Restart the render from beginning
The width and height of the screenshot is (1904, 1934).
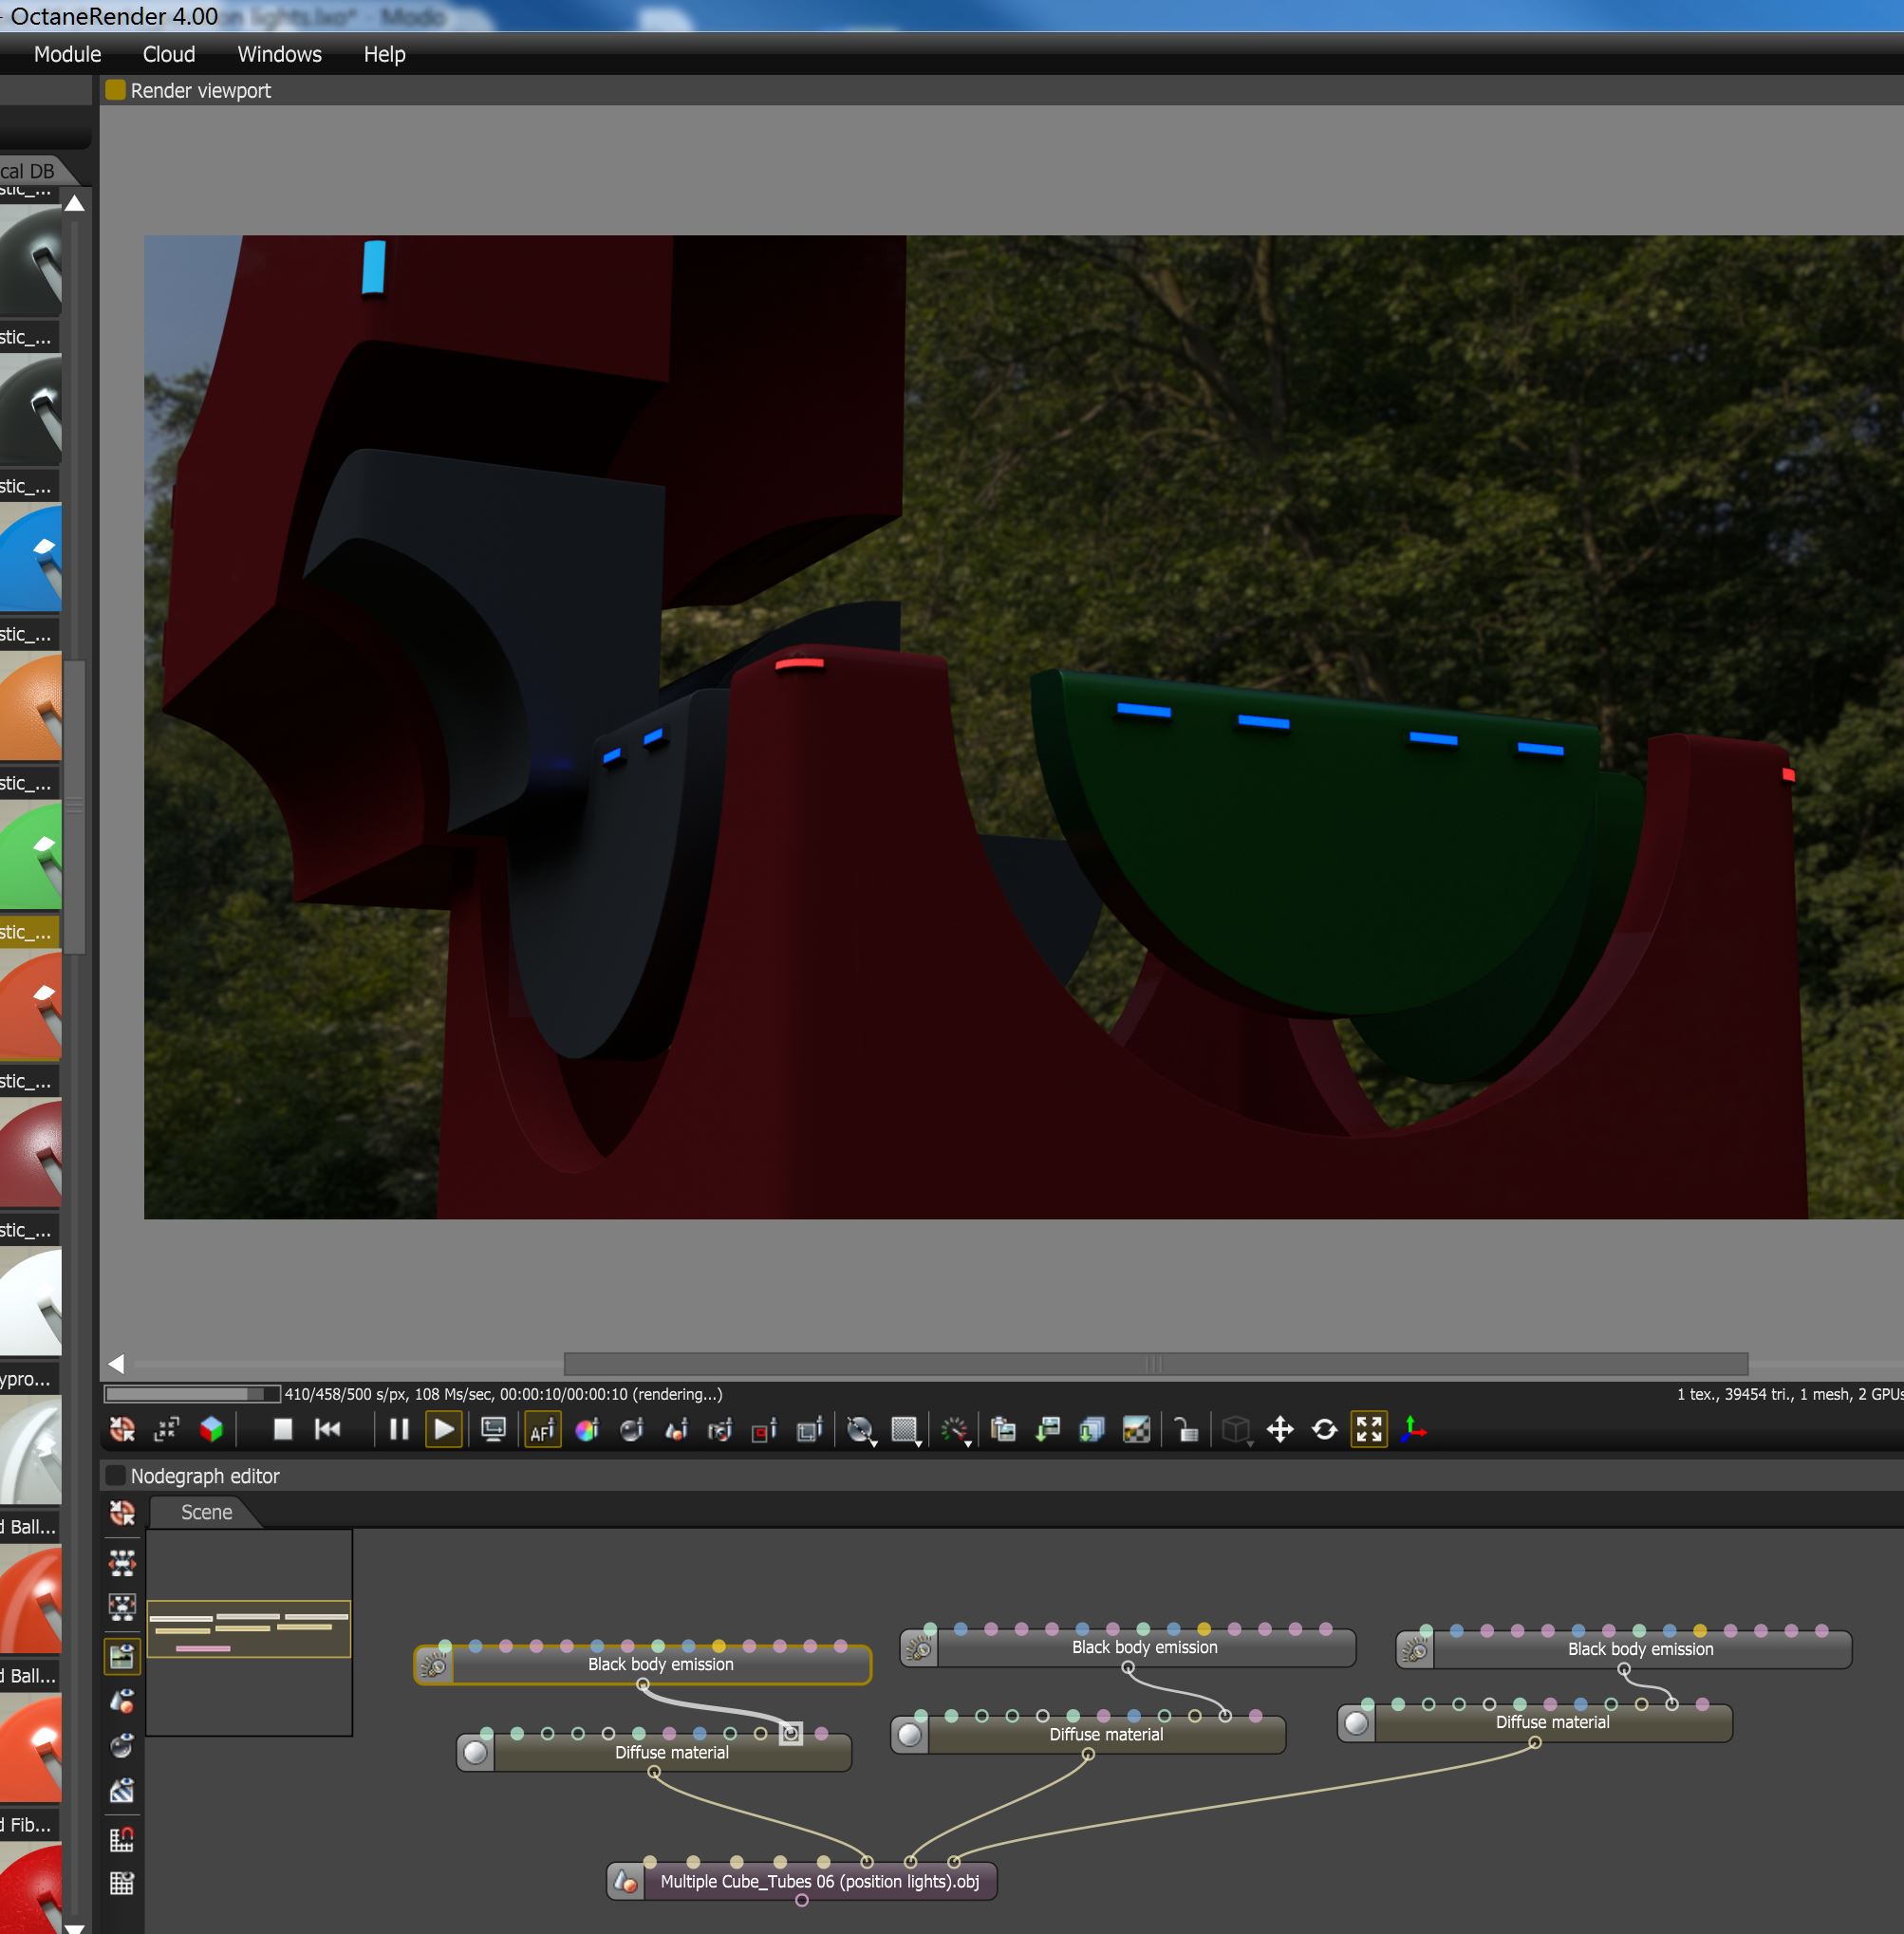point(327,1430)
